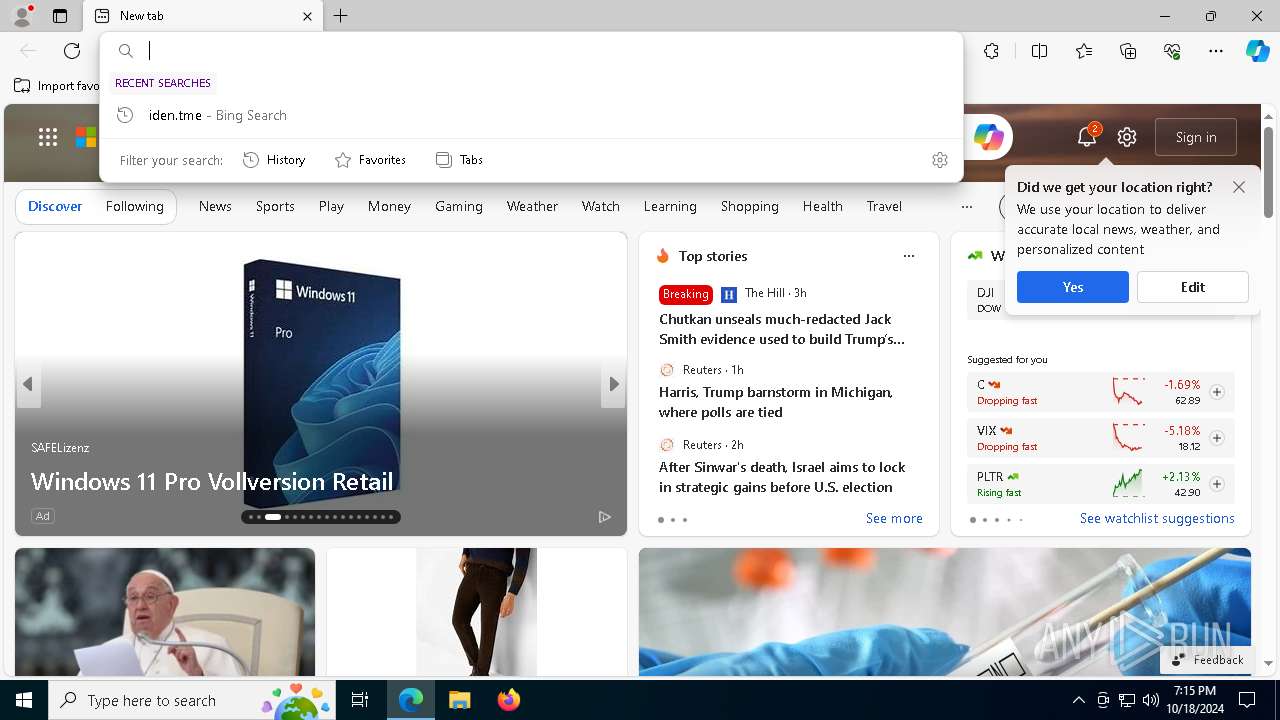Select recent search iden.tme
The width and height of the screenshot is (1280, 720).
coord(531,115)
